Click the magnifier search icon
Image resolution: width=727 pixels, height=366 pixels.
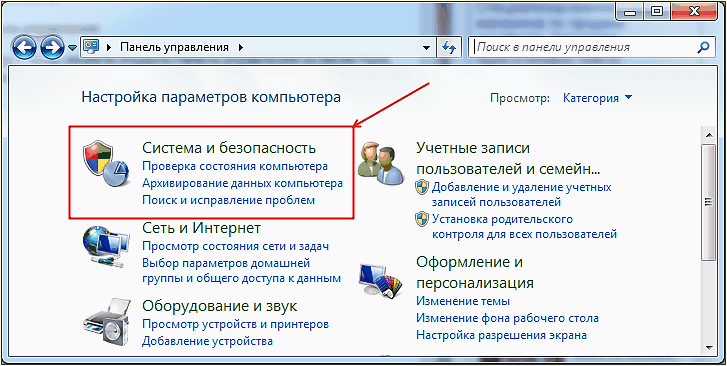click(703, 47)
